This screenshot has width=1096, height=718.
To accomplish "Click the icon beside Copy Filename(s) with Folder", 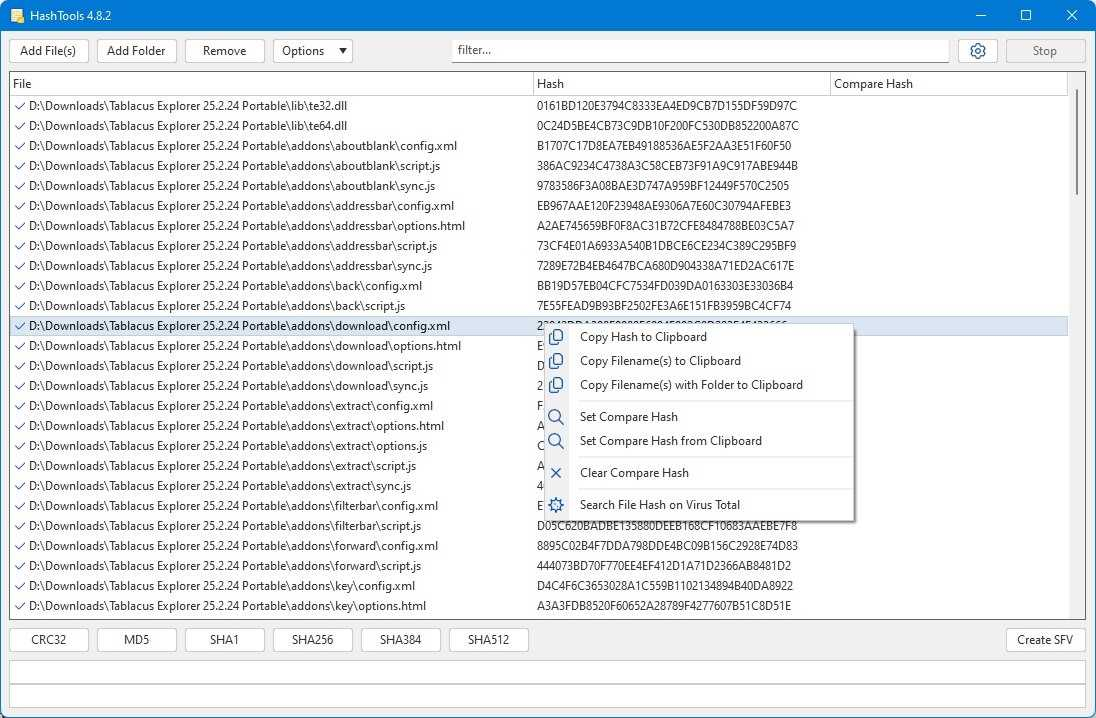I will [556, 385].
